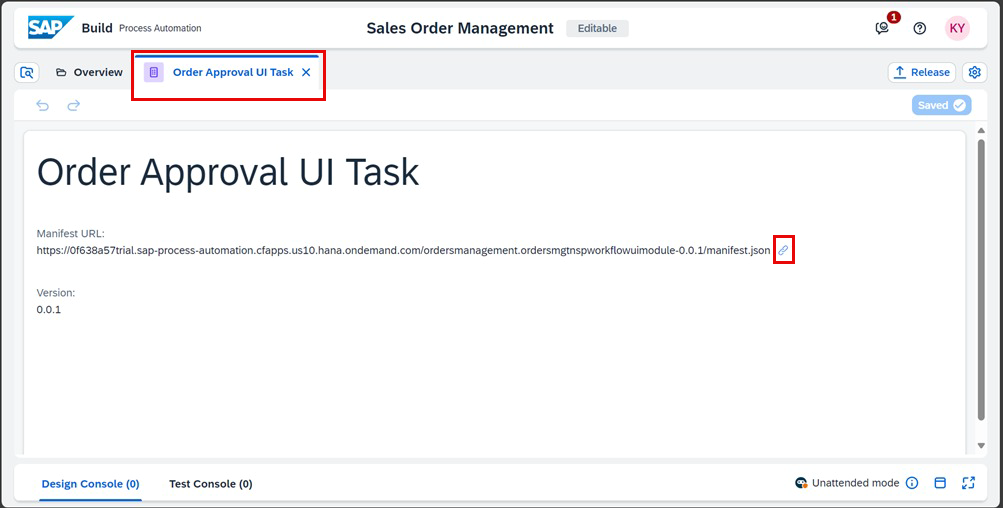Click the Order Approval UI Task heading
Viewport: 1003px width, 508px height.
[x=228, y=172]
